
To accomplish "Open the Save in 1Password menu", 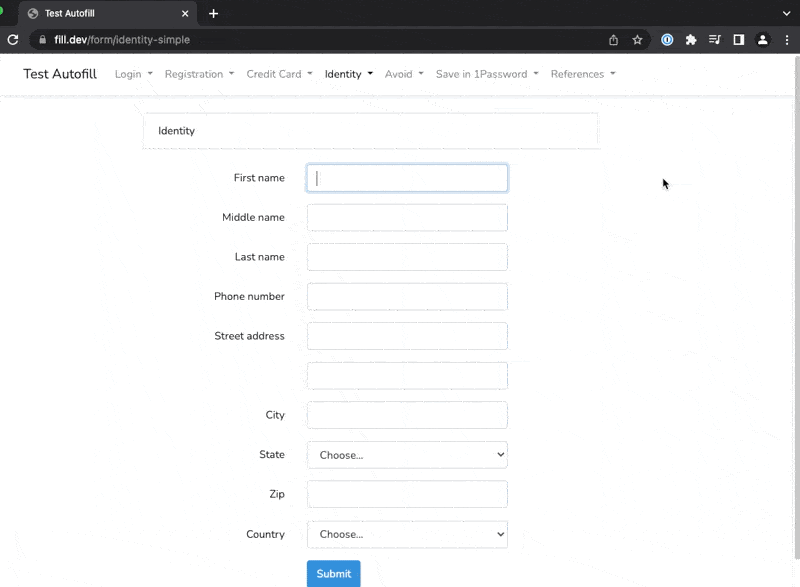I will coord(487,74).
